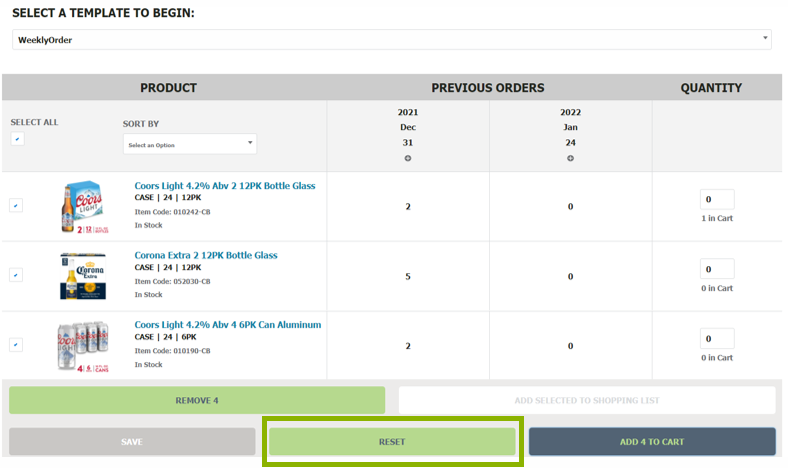The width and height of the screenshot is (788, 468).
Task: Open Coors Light 4.2% Abv 2 12PK Bottle Glass link
Action: pyautogui.click(x=225, y=185)
